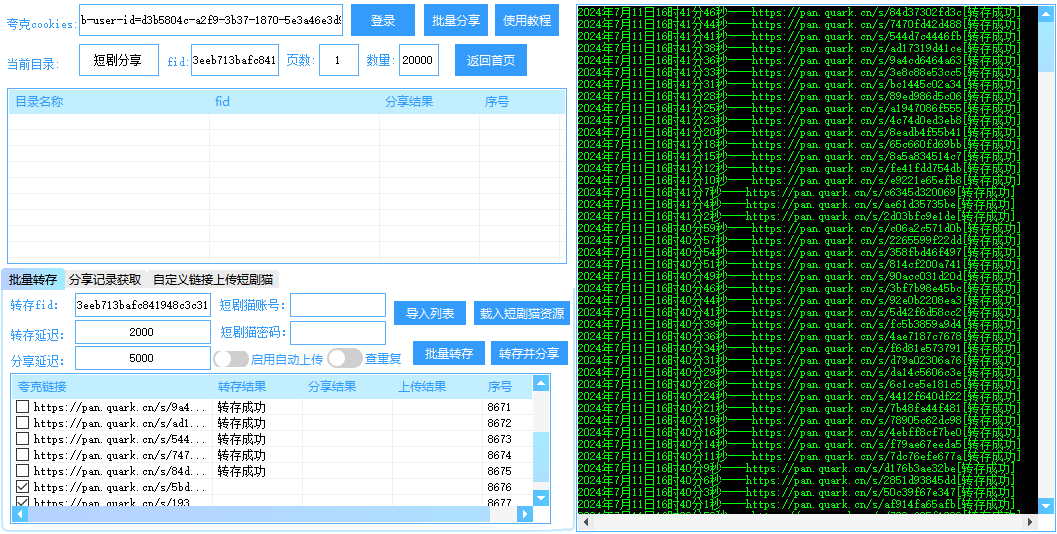Viewport: 1057px width, 534px height.
Task: Click the up arrow of link list scrollbar
Action: (x=541, y=383)
